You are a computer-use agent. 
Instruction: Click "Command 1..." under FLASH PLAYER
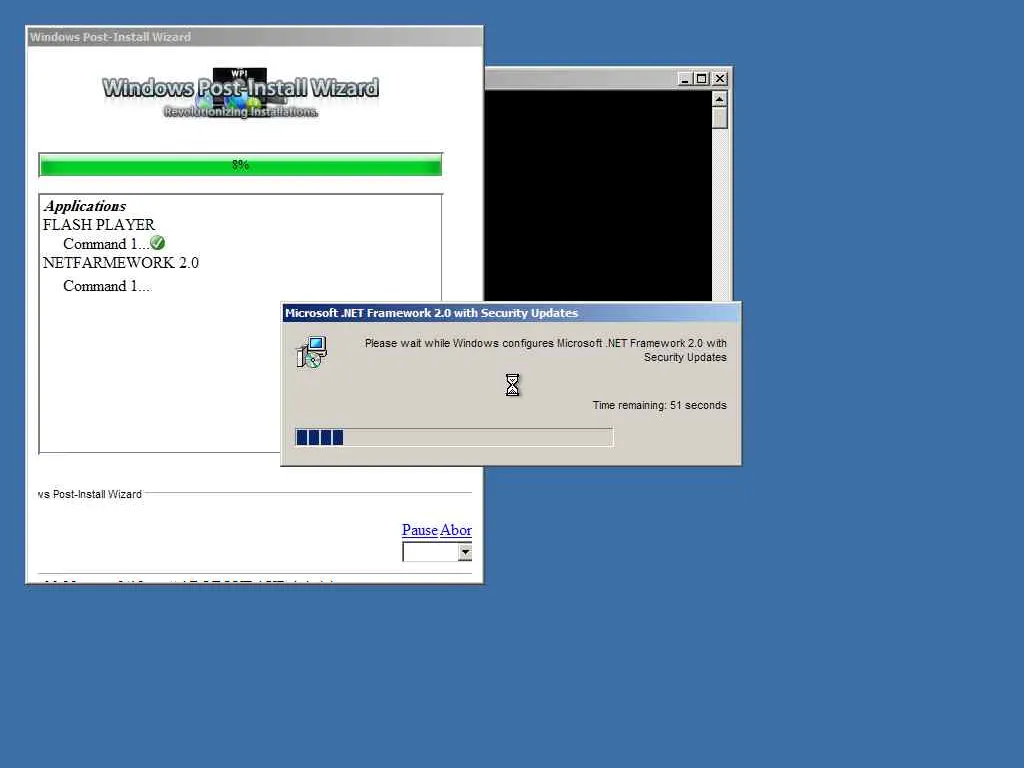[x=106, y=244]
